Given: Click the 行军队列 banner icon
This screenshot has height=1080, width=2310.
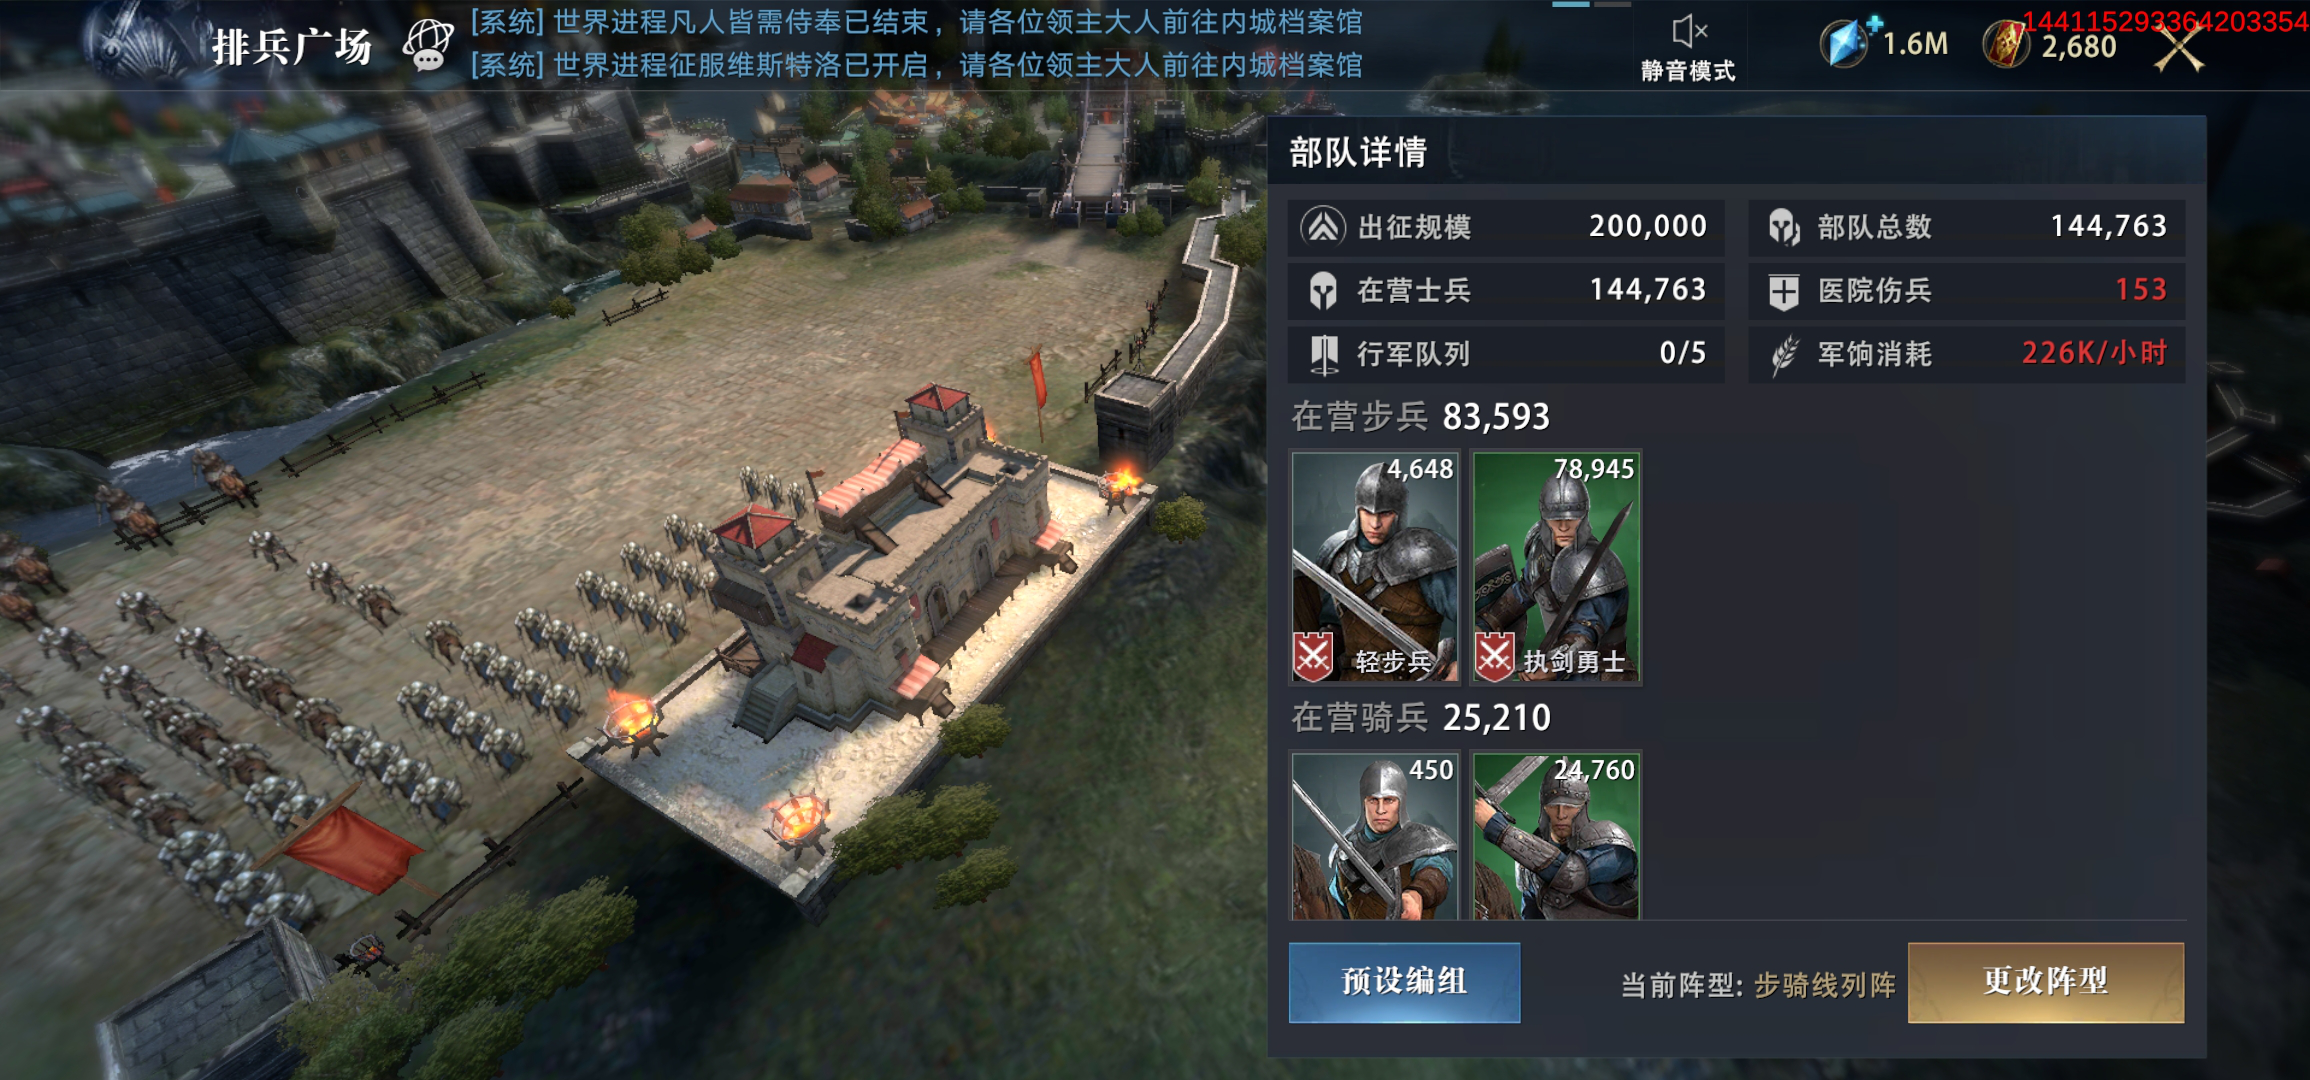Looking at the screenshot, I should tap(1324, 354).
